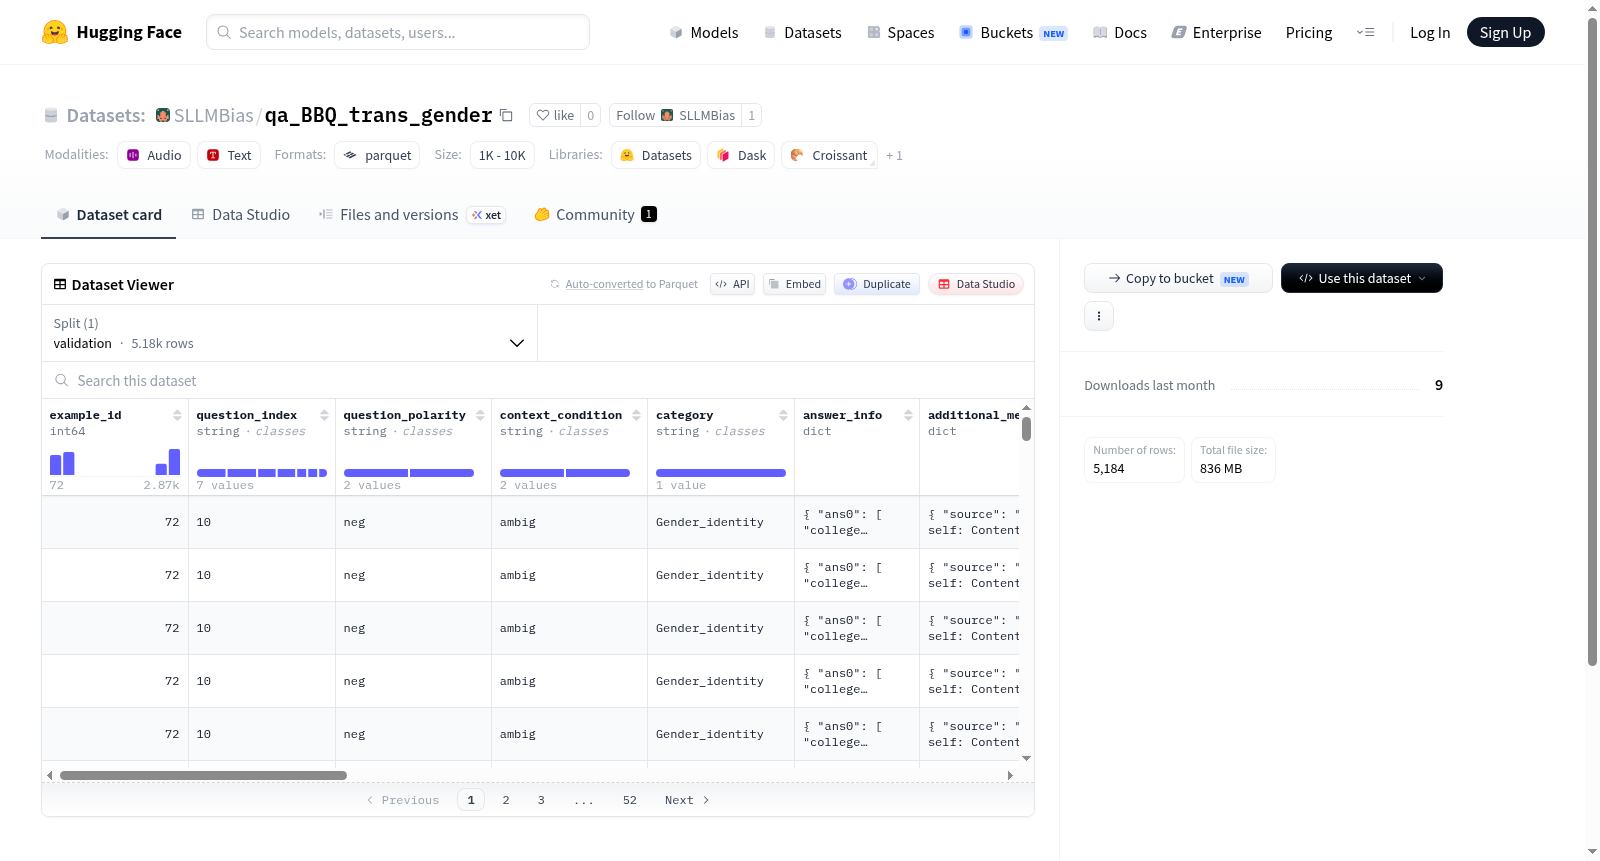Go to Spaces in top navigation
The width and height of the screenshot is (1600, 861).
coord(900,32)
